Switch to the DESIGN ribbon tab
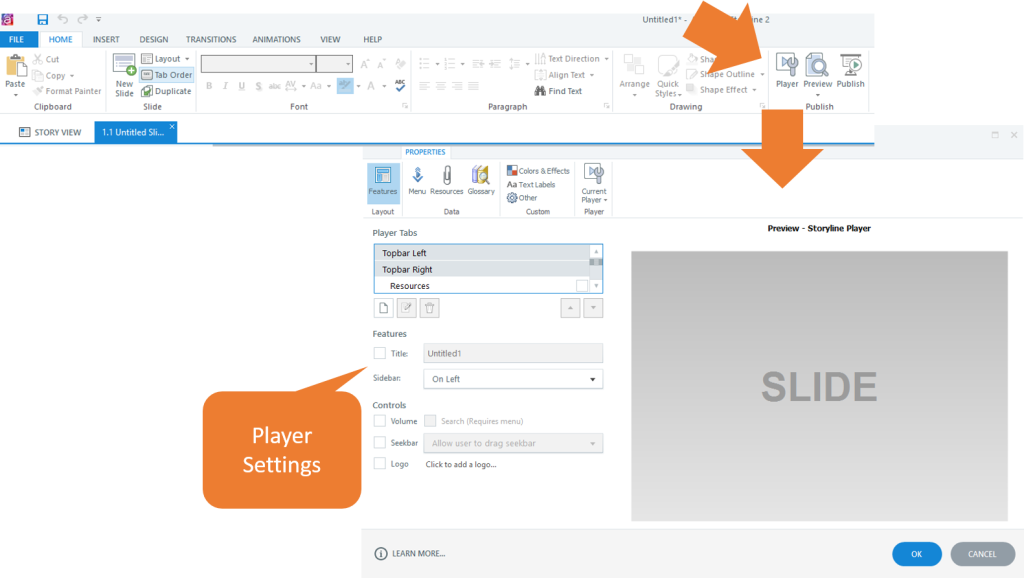1024x578 pixels. (153, 39)
